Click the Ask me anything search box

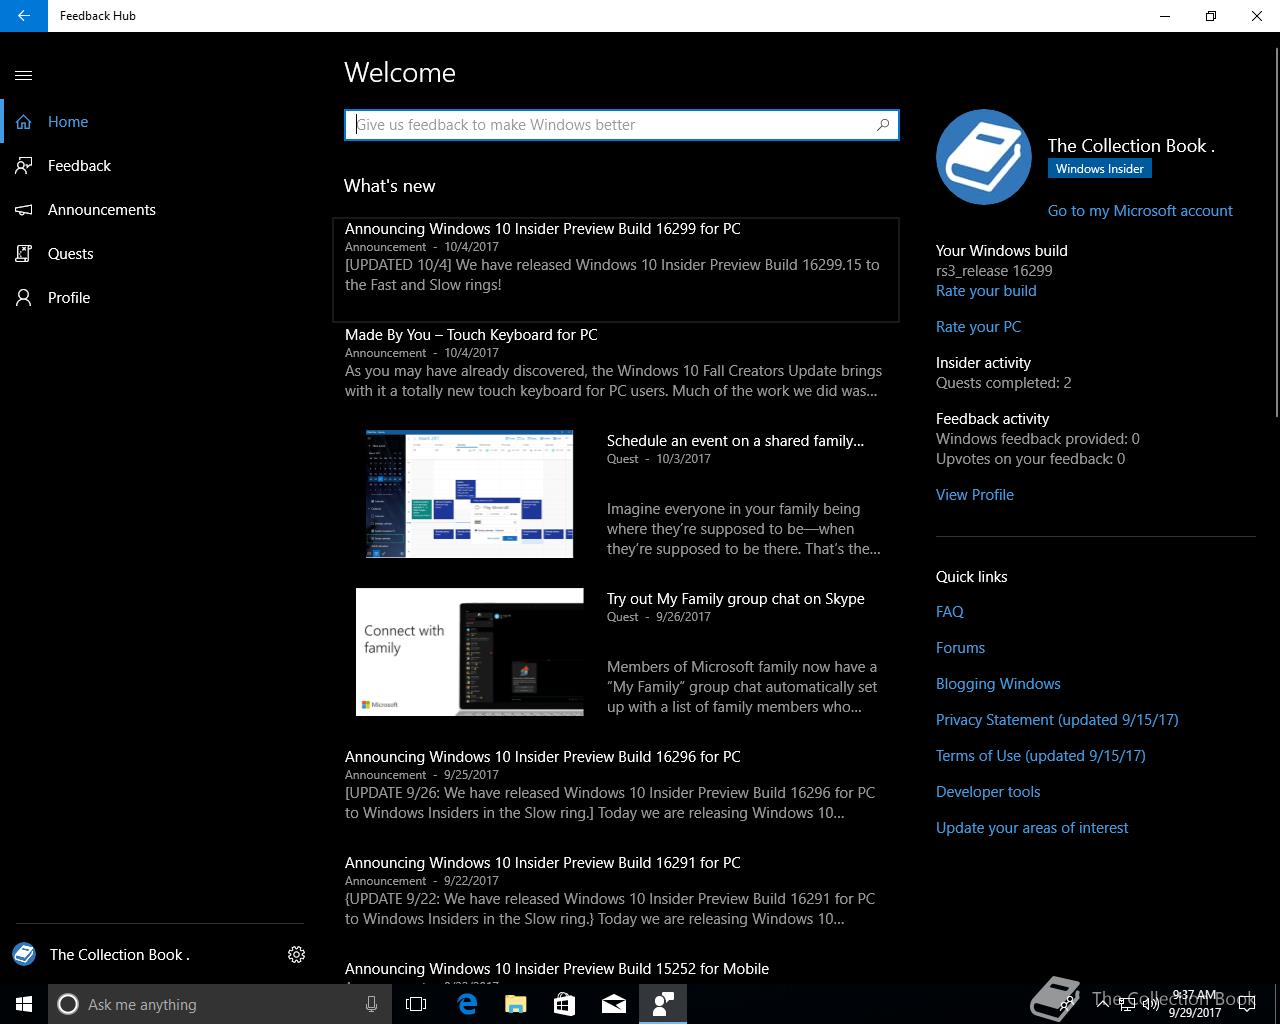[x=220, y=1004]
